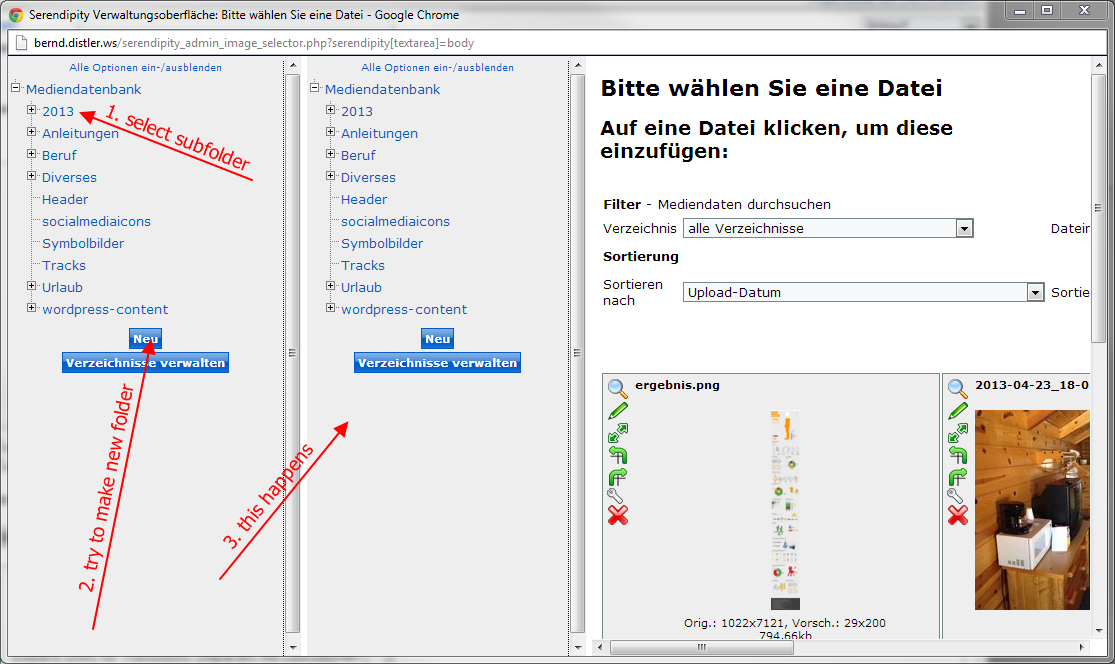Open the Sortieren nach Upload-Datum dropdown
The image size is (1115, 664).
pyautogui.click(x=1035, y=293)
